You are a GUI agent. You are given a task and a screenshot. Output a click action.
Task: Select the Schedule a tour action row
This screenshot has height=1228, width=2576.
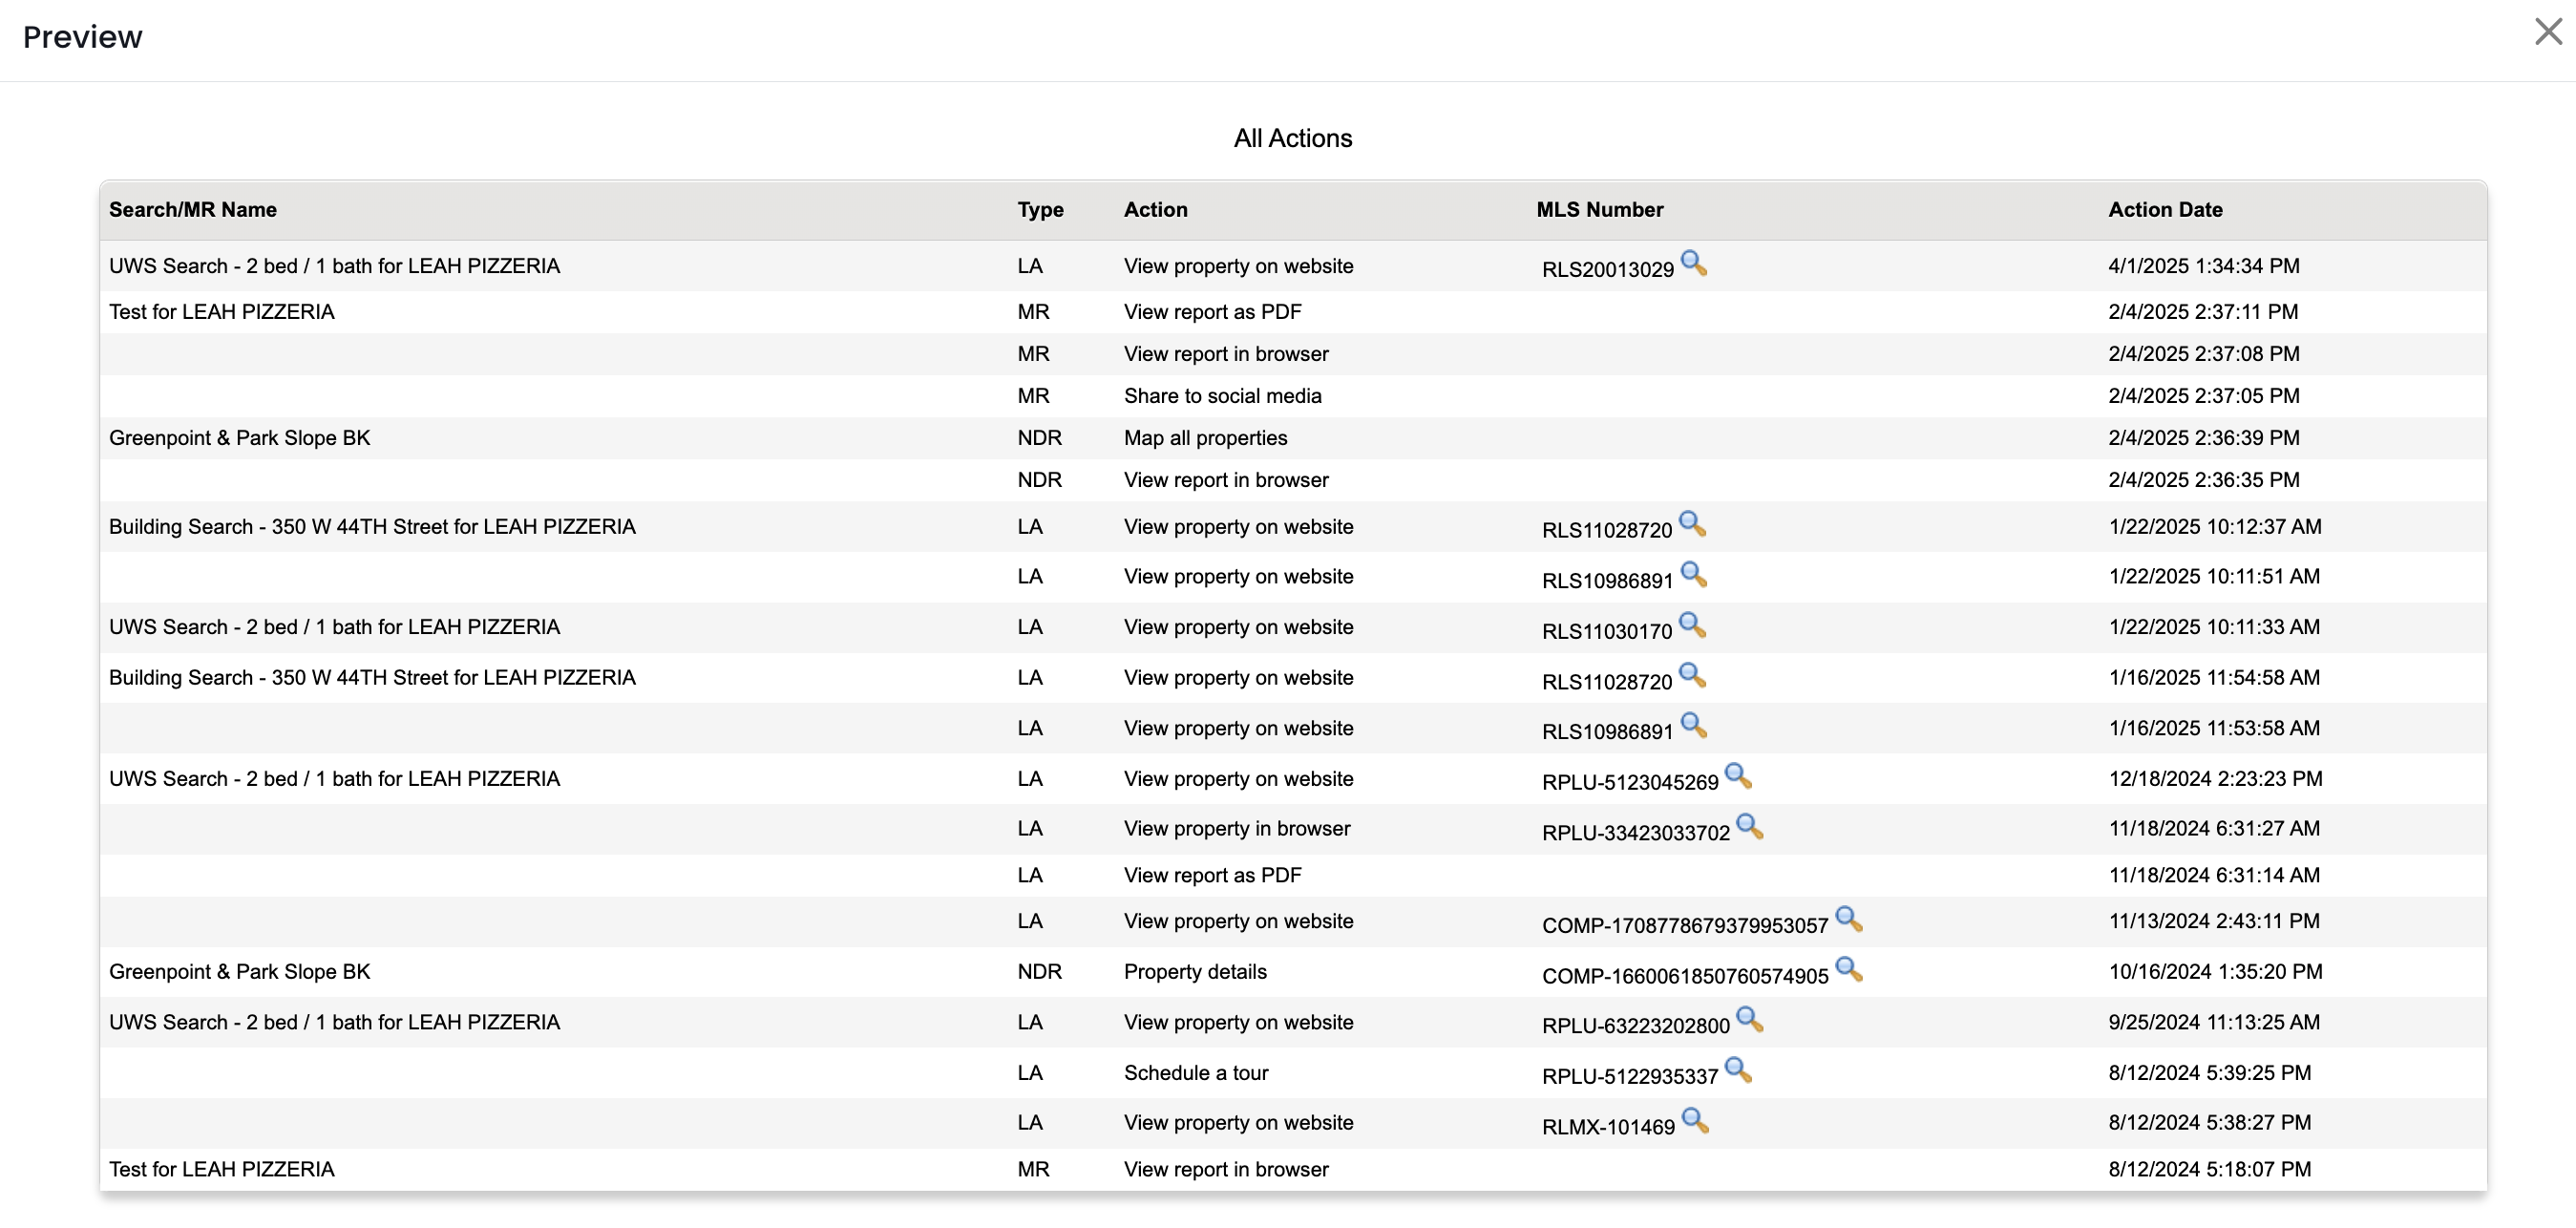pyautogui.click(x=1195, y=1073)
